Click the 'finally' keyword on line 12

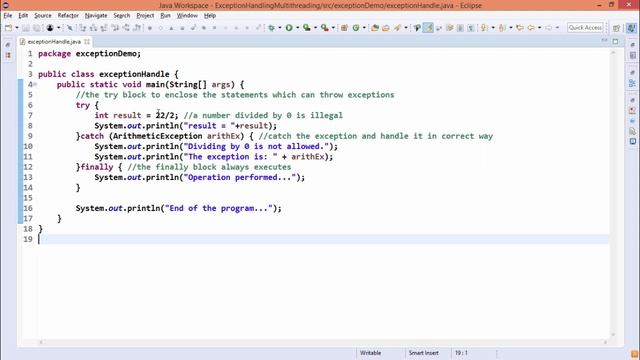click(97, 167)
